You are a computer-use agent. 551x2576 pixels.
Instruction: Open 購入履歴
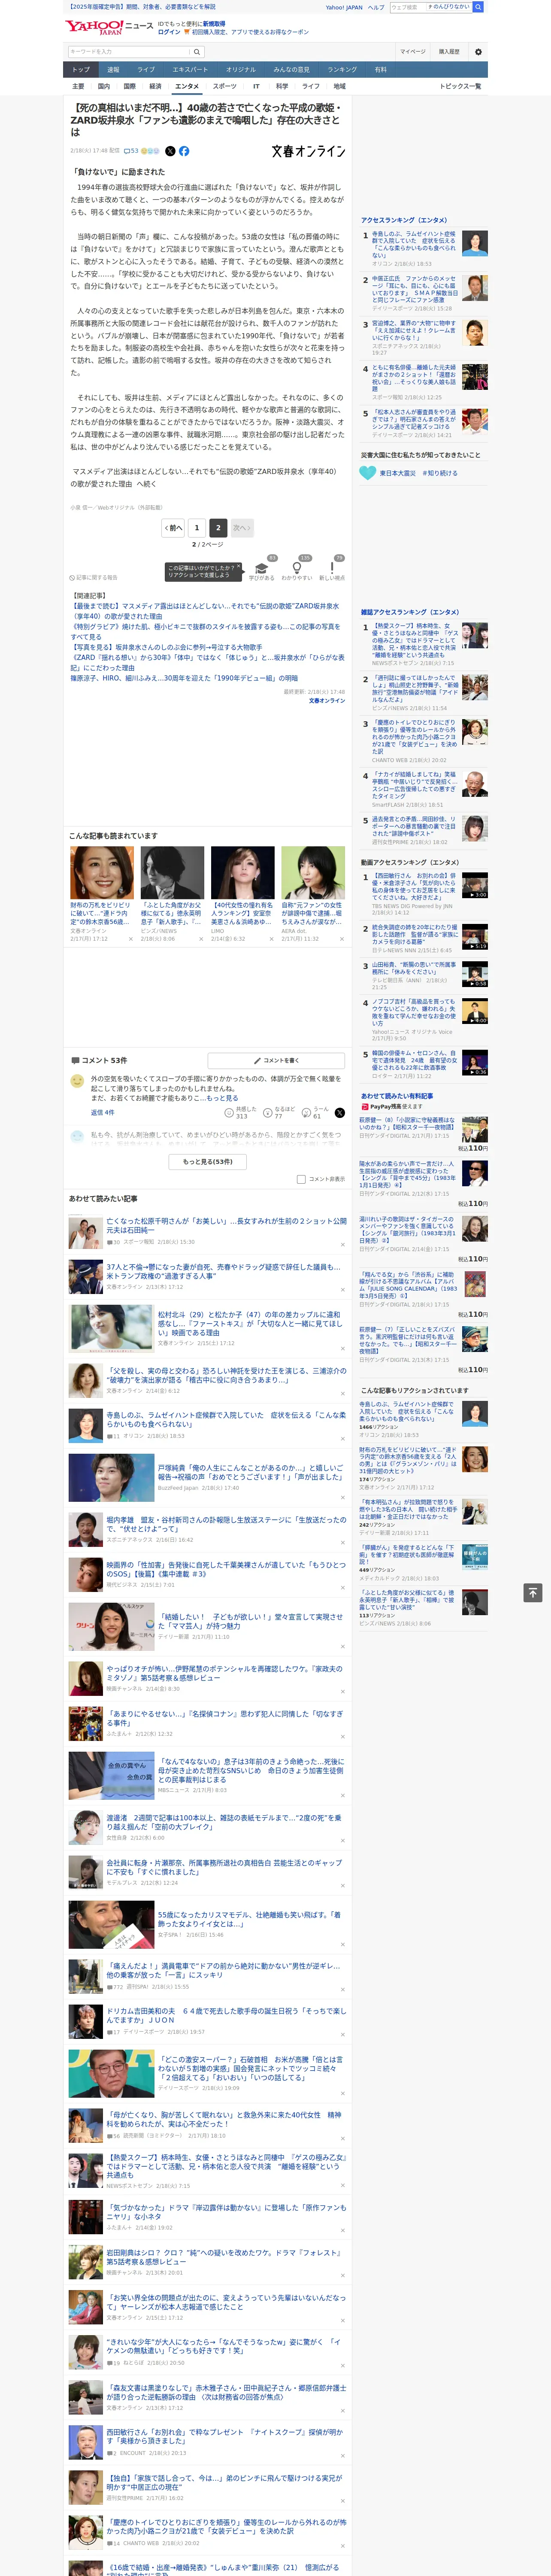pos(449,52)
